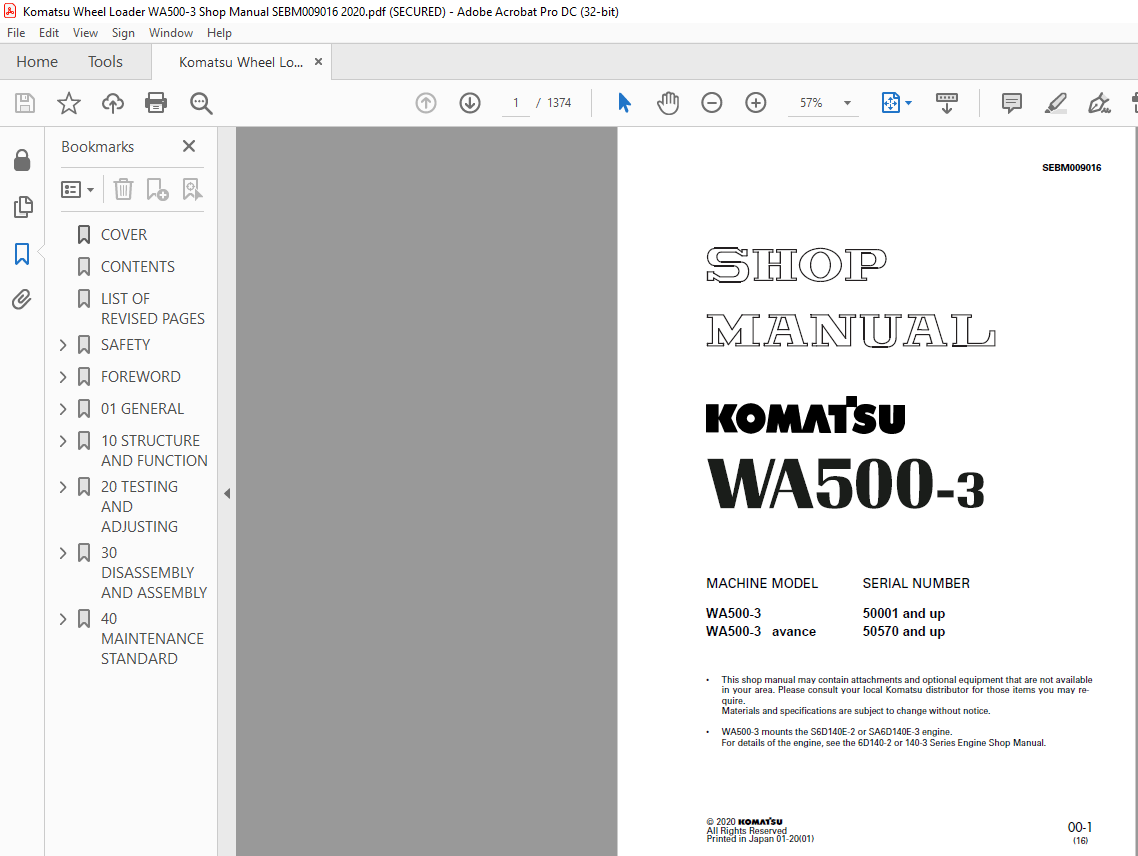The image size is (1138, 856).
Task: Expand 30 DISASSEMBLY AND ASSEMBLY bookmark
Action: pyautogui.click(x=63, y=553)
